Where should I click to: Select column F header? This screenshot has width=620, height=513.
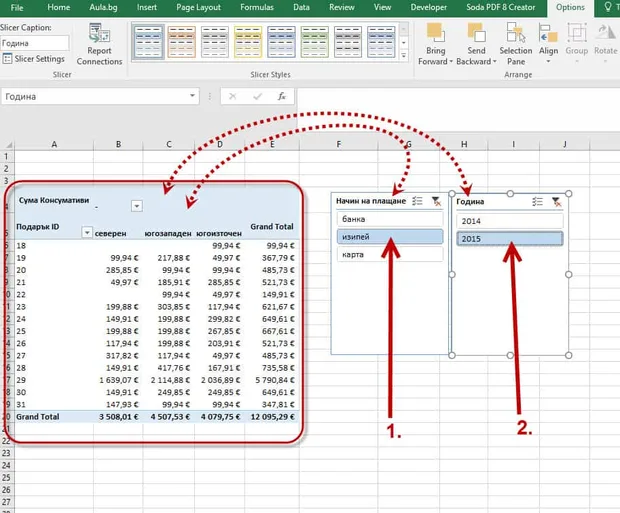point(338,144)
